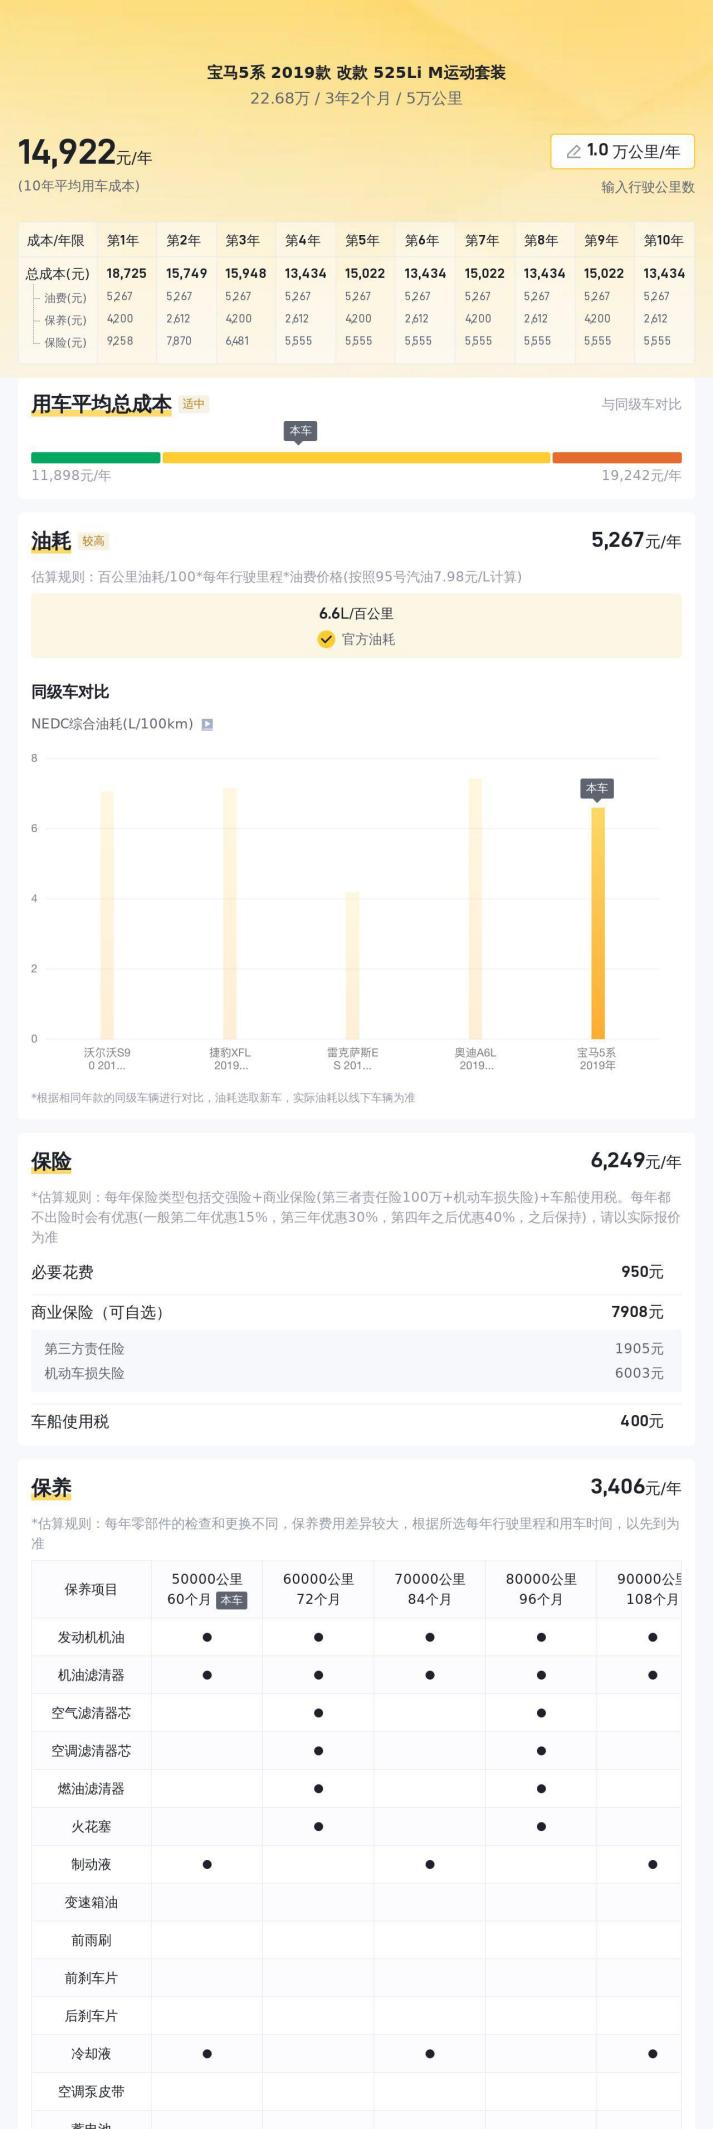Click the green segment of the cost bar
713x2129 pixels.
pos(95,458)
